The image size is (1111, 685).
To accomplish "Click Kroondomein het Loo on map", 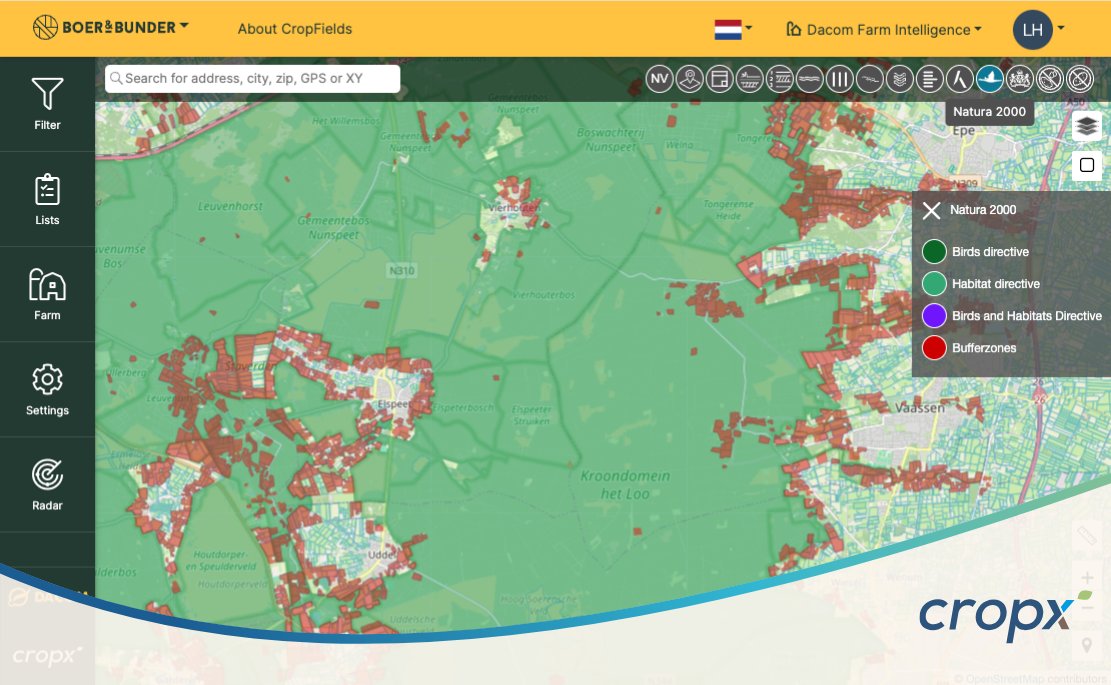I will [x=625, y=485].
